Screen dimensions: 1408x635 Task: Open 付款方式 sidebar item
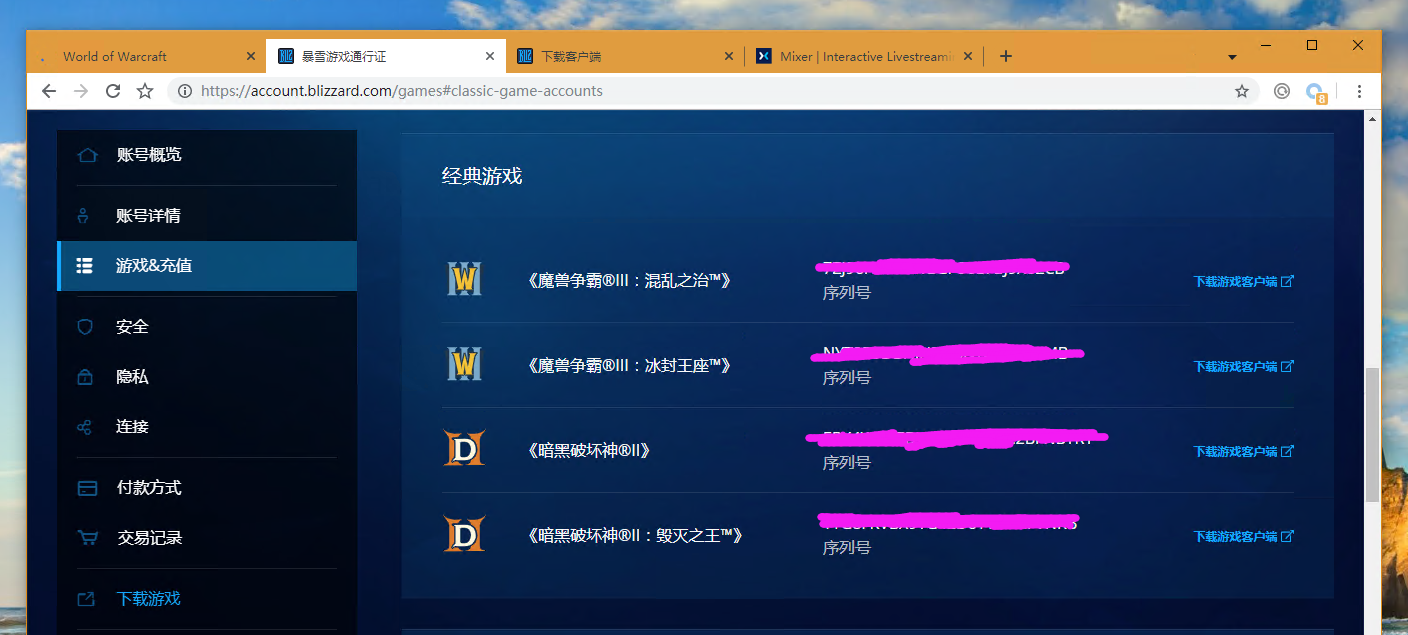(207, 488)
